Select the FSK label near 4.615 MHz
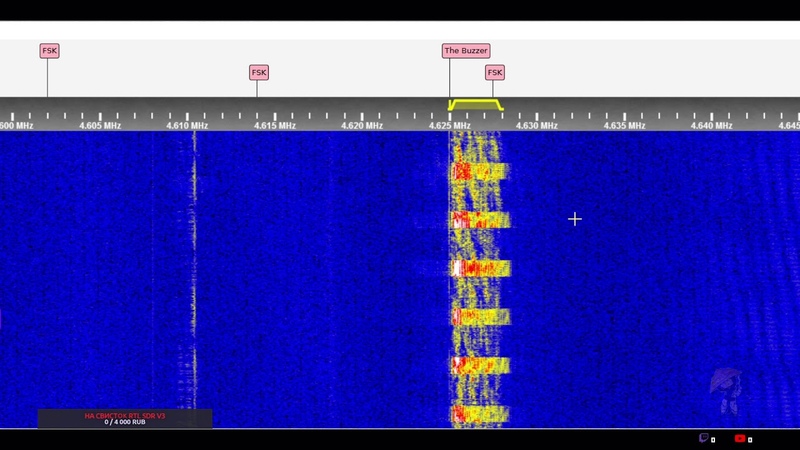The image size is (800, 450). click(x=259, y=72)
